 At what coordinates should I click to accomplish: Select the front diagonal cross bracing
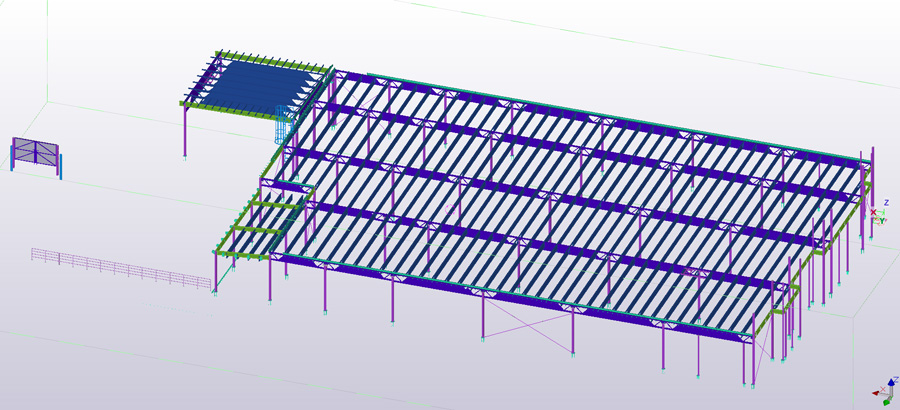[x=530, y=325]
